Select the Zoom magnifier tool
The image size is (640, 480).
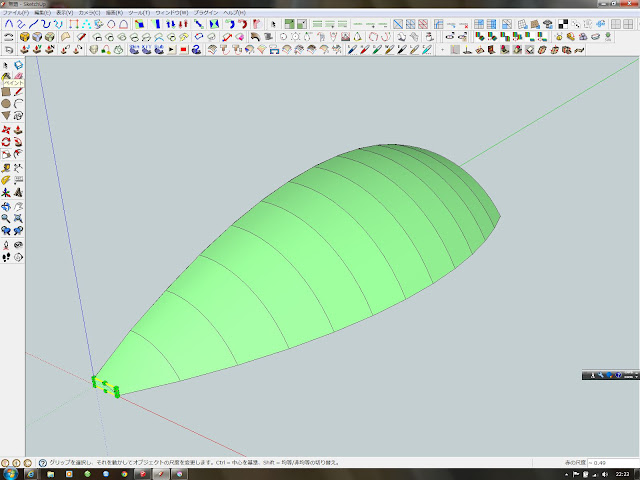[x=6, y=218]
